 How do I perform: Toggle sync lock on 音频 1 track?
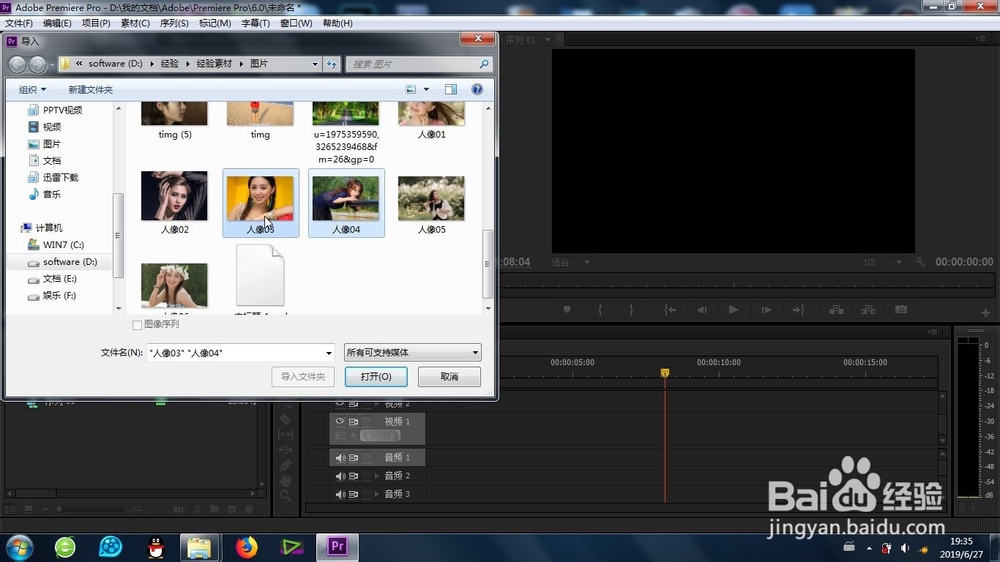pyautogui.click(x=353, y=457)
